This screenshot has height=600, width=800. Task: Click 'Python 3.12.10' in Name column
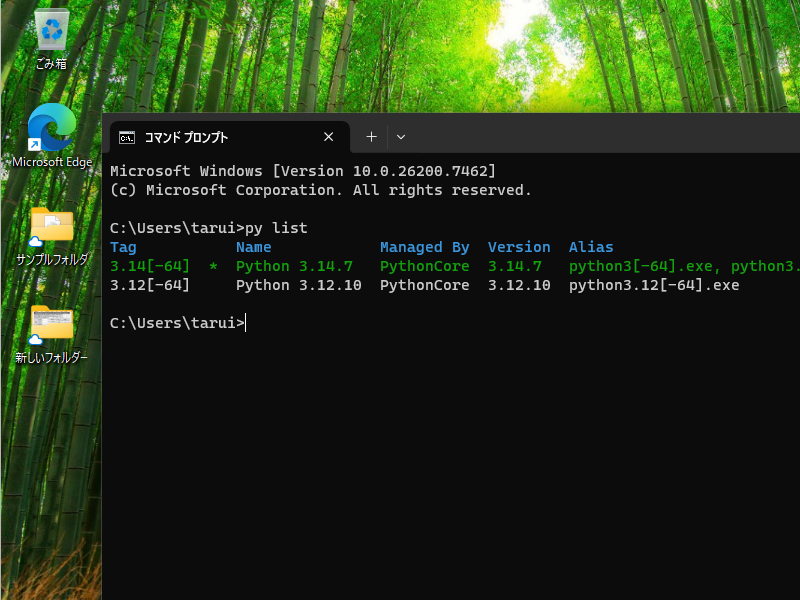[x=298, y=285]
